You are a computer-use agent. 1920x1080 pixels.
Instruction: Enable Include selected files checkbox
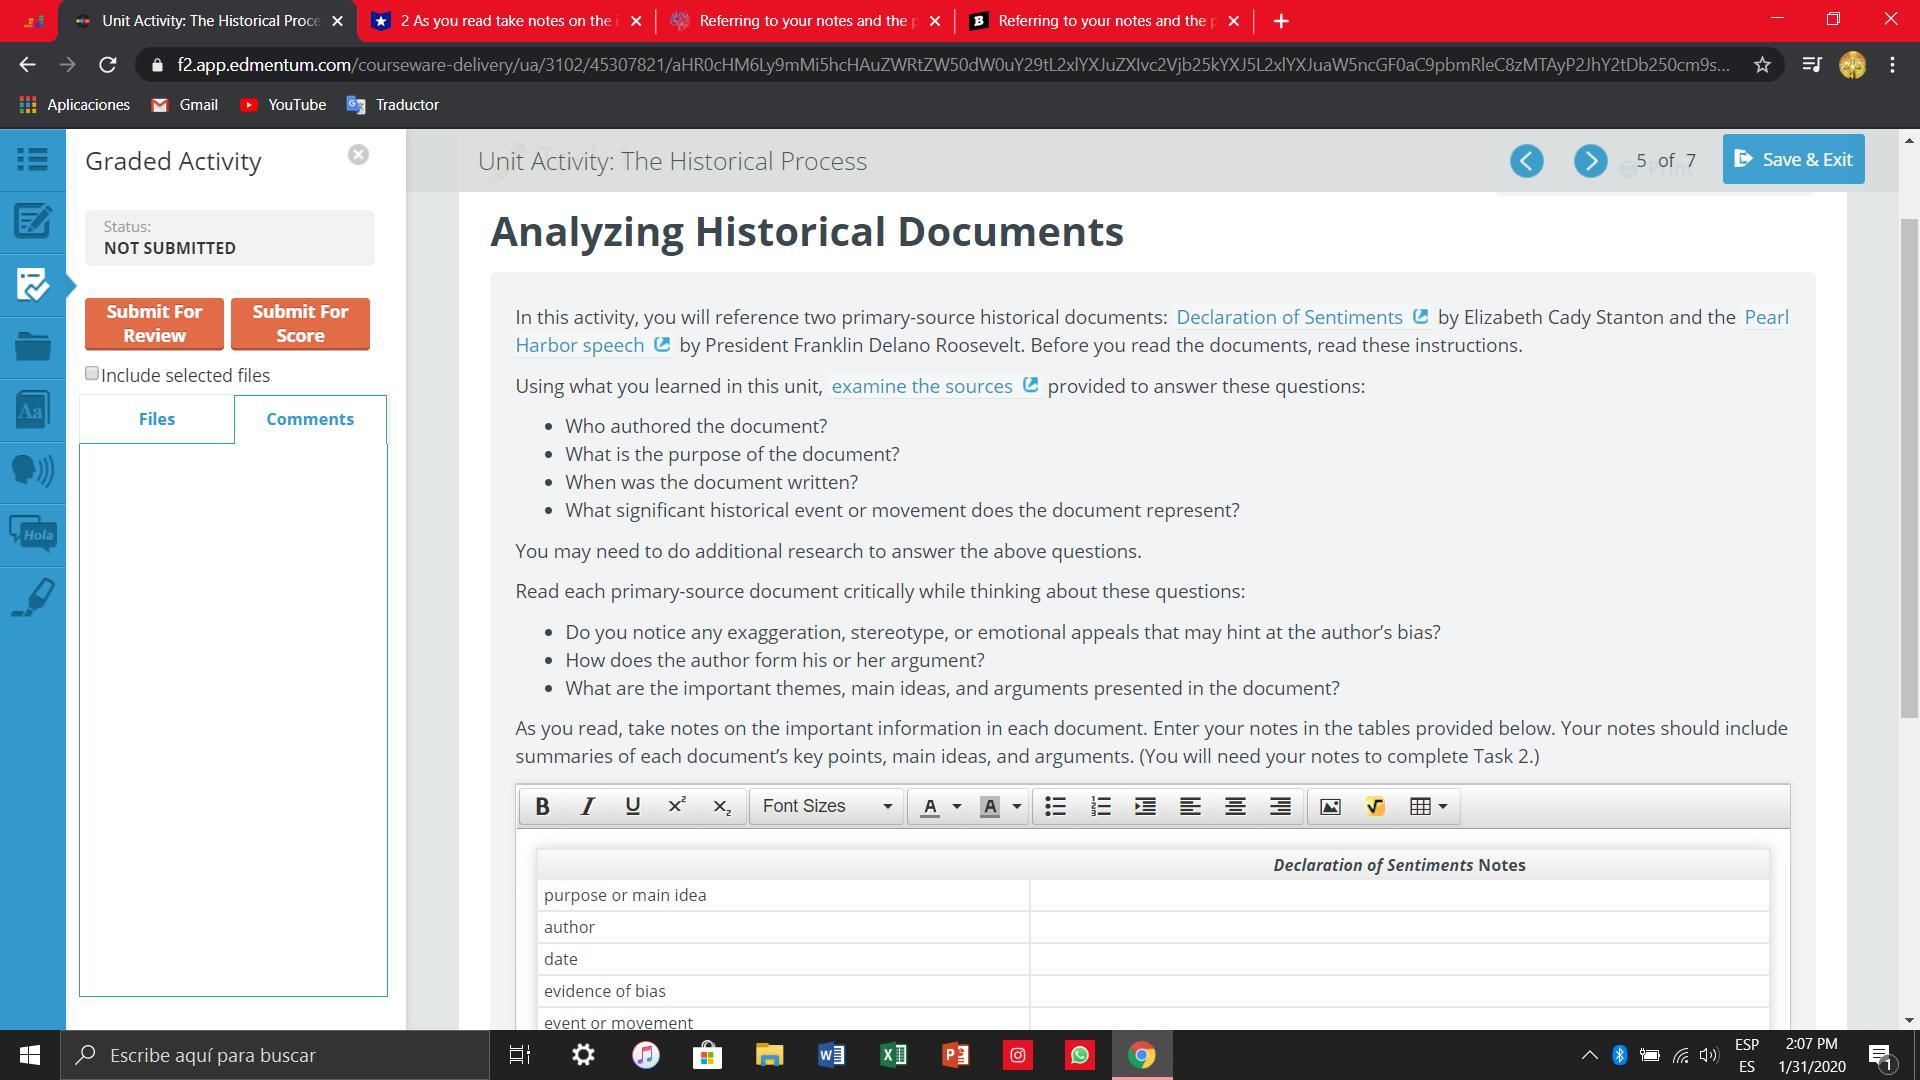[92, 374]
